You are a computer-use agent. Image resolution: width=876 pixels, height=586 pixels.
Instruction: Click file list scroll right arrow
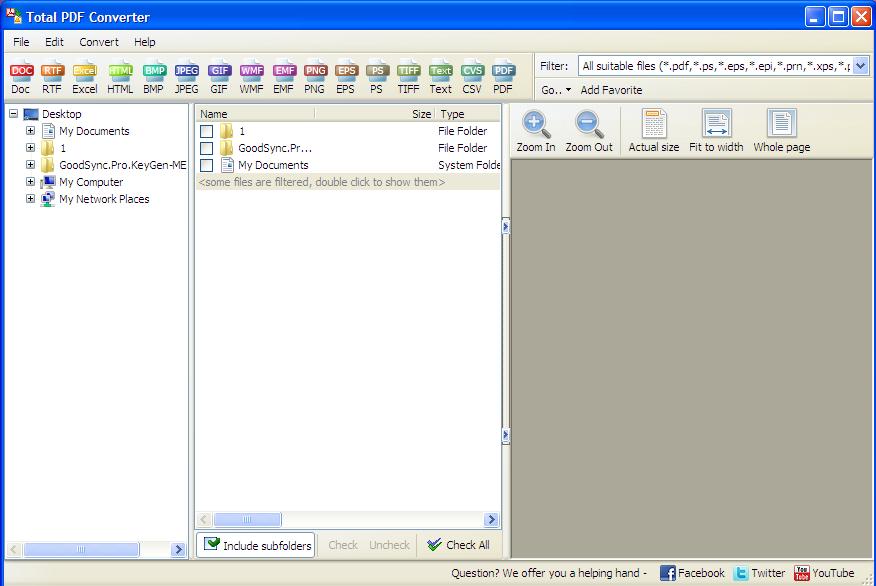tap(491, 520)
